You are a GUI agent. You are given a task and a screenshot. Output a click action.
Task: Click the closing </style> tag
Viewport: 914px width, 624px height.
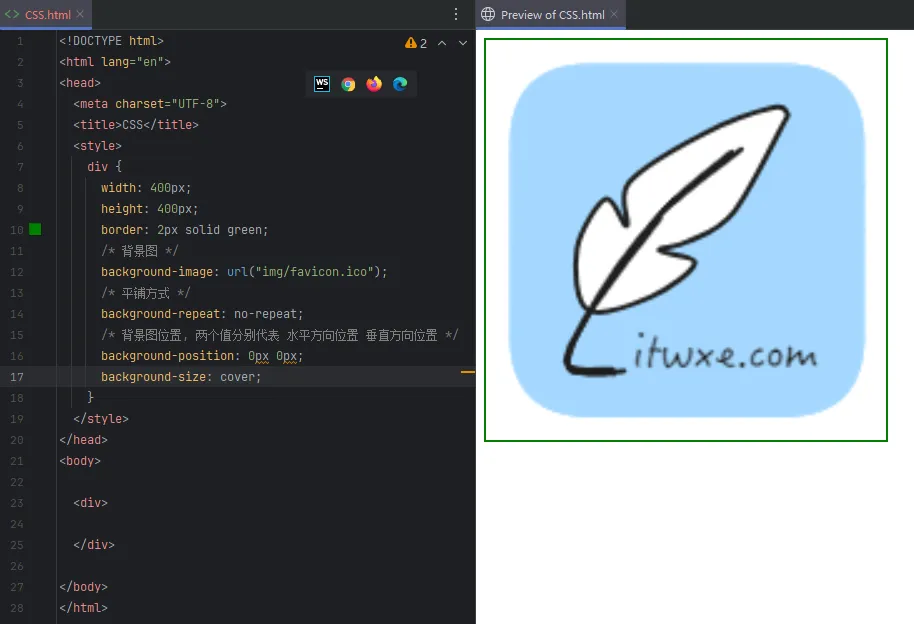[x=101, y=419]
